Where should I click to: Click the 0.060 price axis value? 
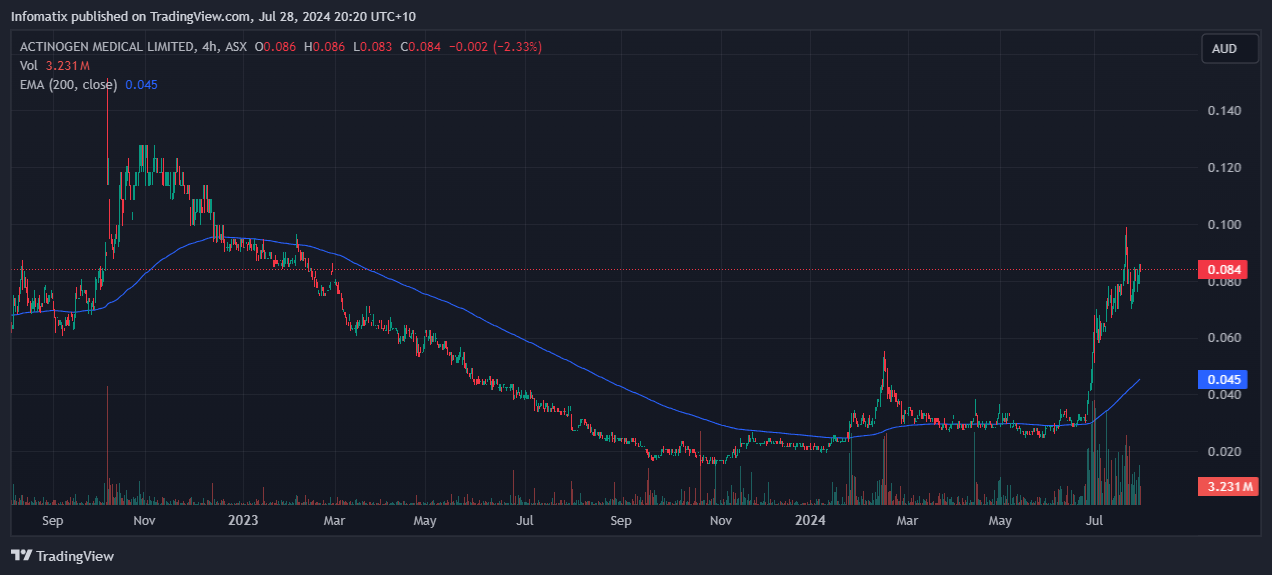1225,338
